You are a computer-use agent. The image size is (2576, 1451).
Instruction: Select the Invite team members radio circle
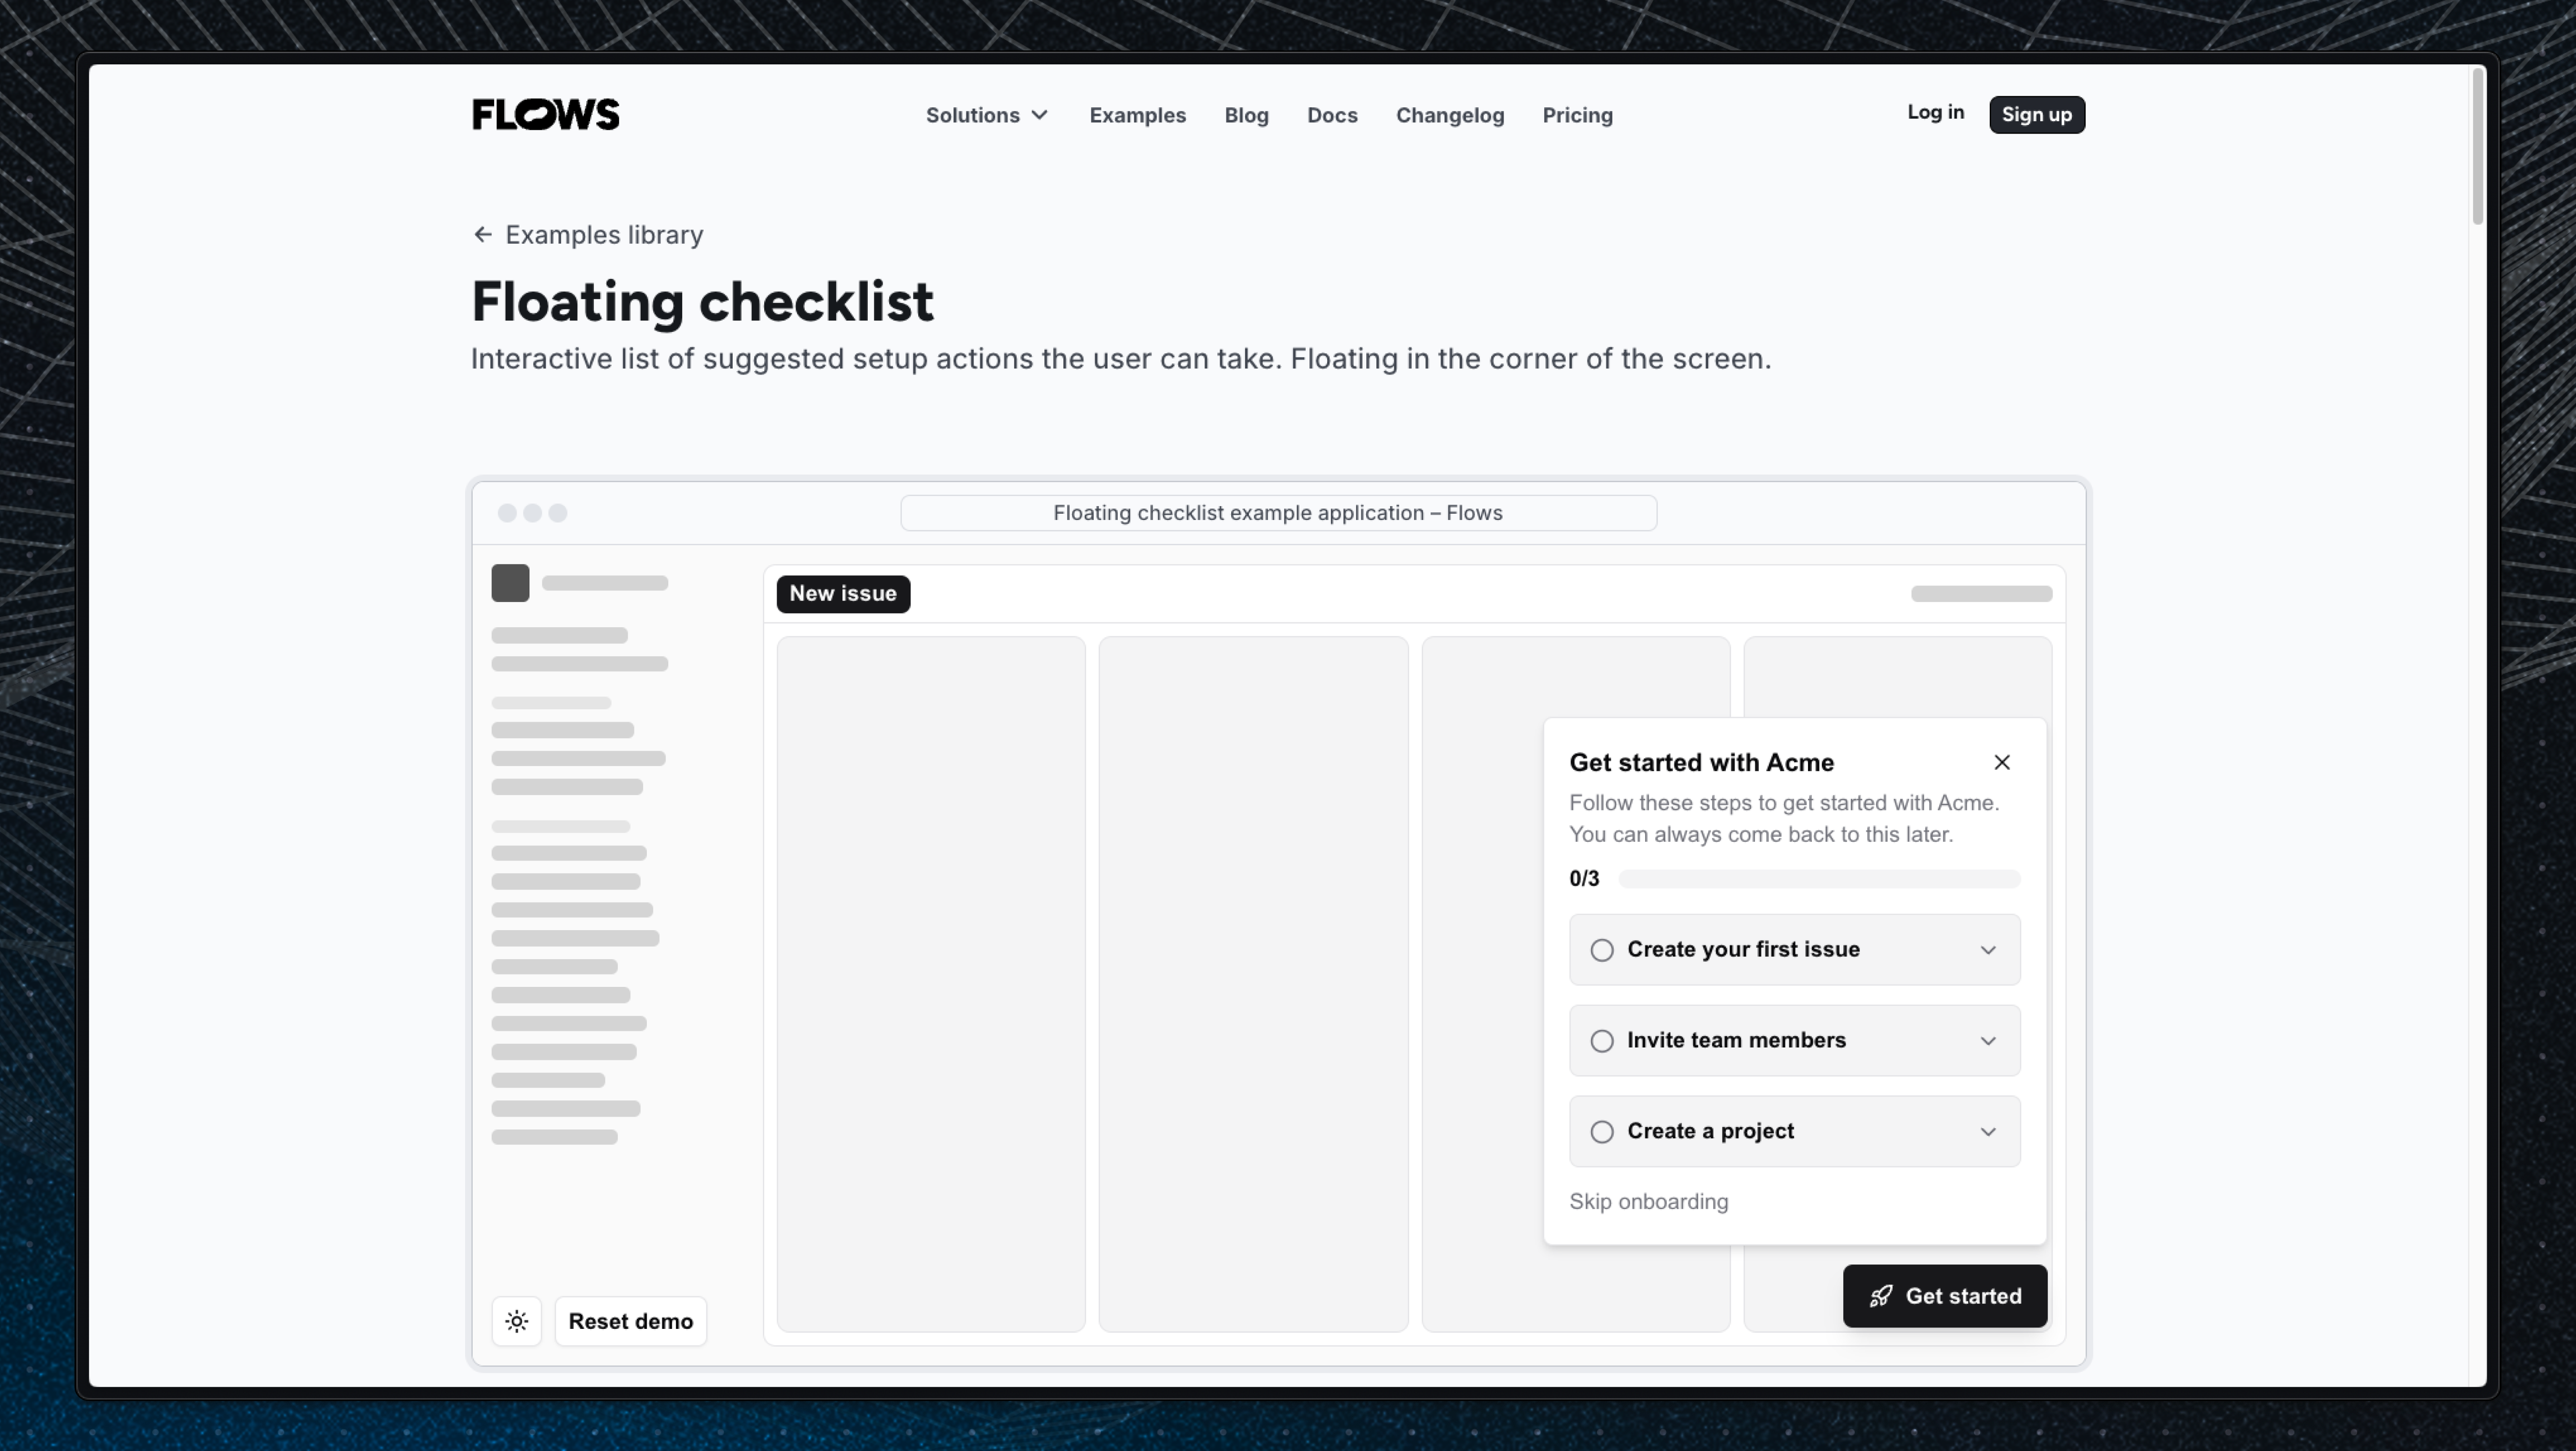tap(1602, 1040)
